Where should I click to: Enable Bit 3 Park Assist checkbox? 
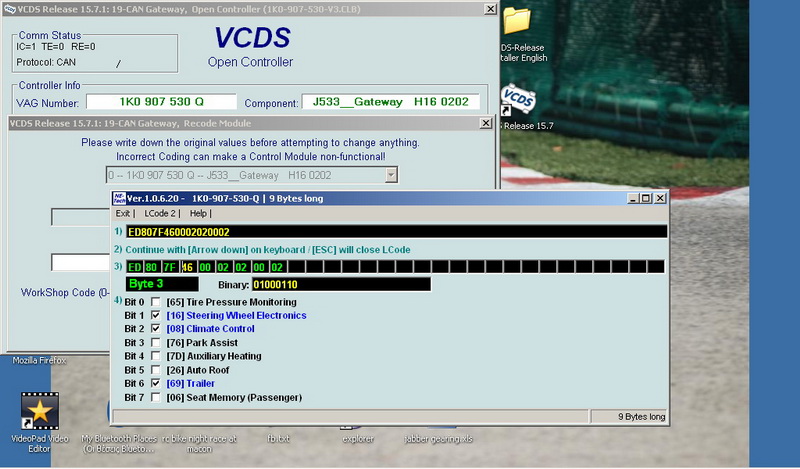(x=156, y=342)
